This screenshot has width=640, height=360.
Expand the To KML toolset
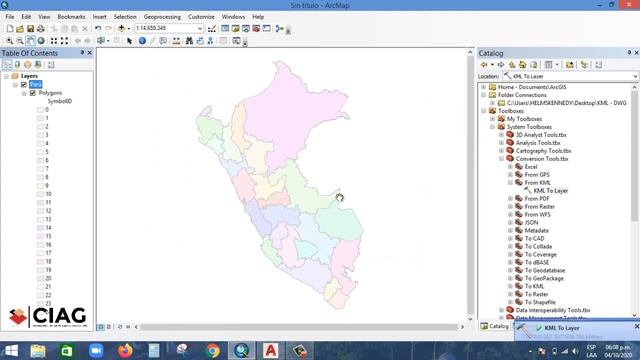point(510,287)
